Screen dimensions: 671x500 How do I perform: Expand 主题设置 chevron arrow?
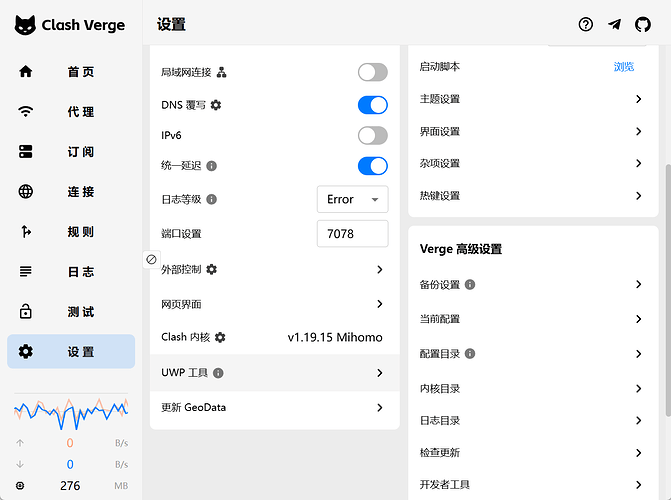click(x=638, y=99)
